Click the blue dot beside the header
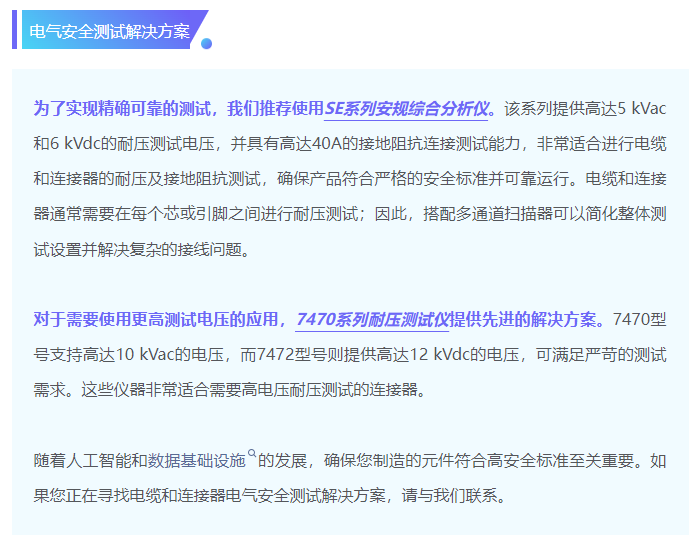The height and width of the screenshot is (537, 690). tap(207, 44)
